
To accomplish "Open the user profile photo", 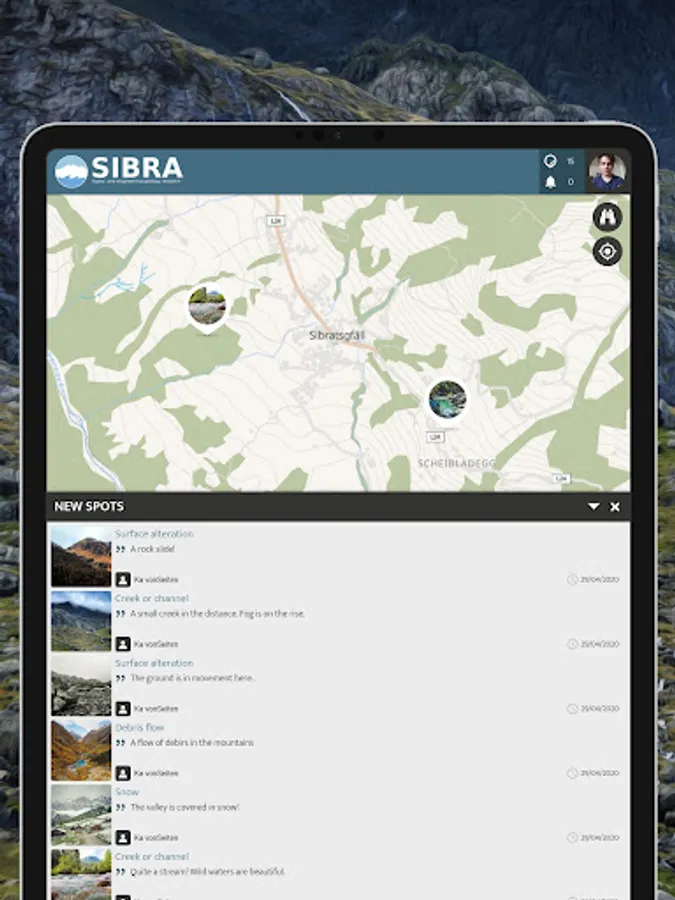I will [x=607, y=171].
